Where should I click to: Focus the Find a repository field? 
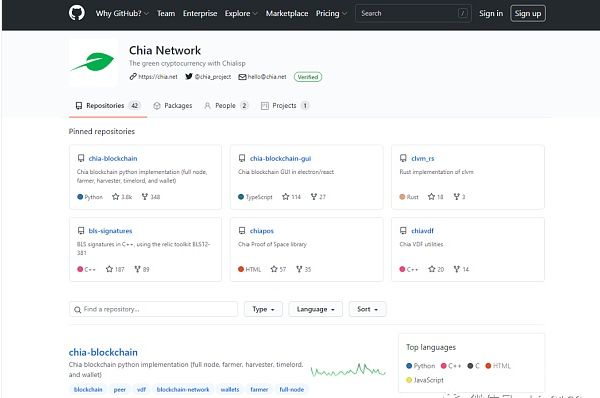point(153,309)
